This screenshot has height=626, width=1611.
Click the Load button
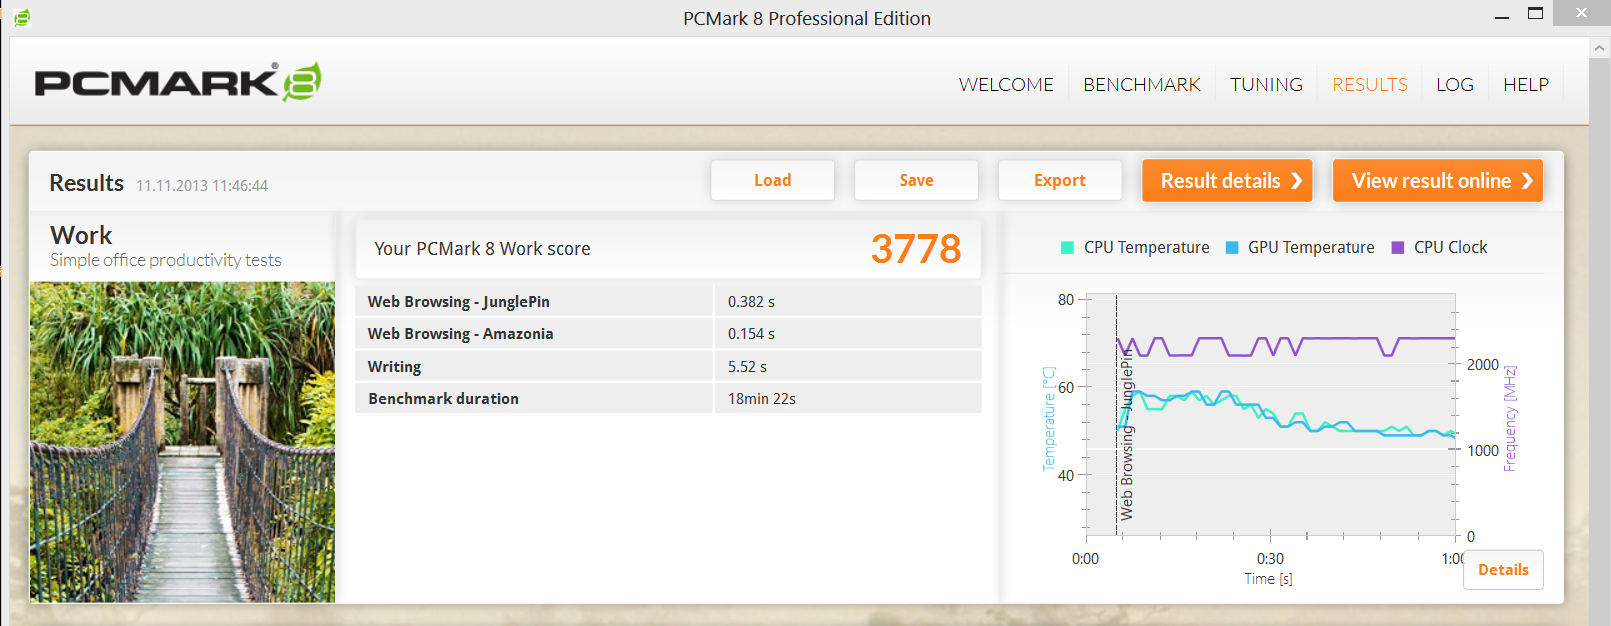coord(773,180)
